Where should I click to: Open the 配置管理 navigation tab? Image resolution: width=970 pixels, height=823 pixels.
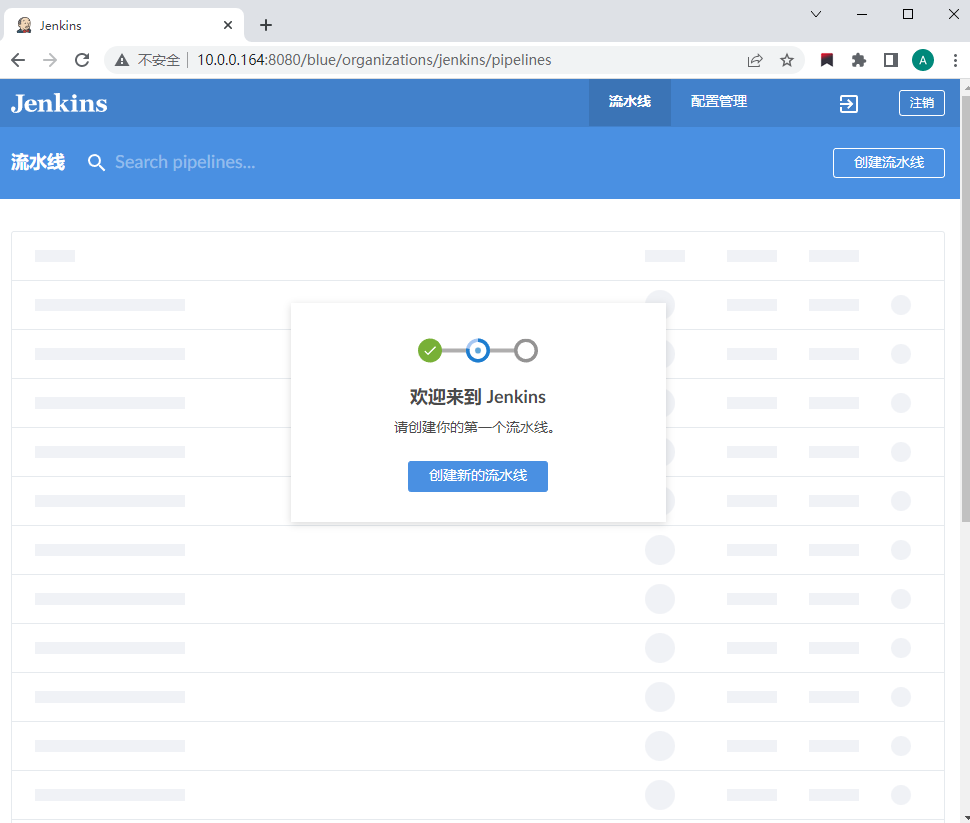pyautogui.click(x=719, y=102)
